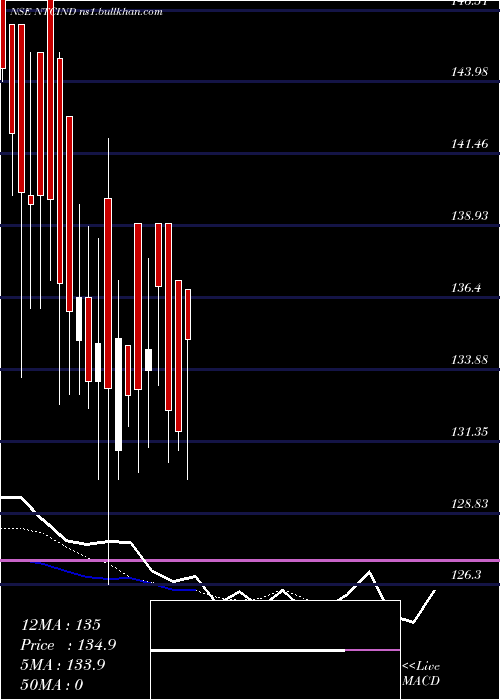Click the 12MA : 135 readout
Image resolution: width=500 pixels, height=700 pixels.
tap(61, 625)
